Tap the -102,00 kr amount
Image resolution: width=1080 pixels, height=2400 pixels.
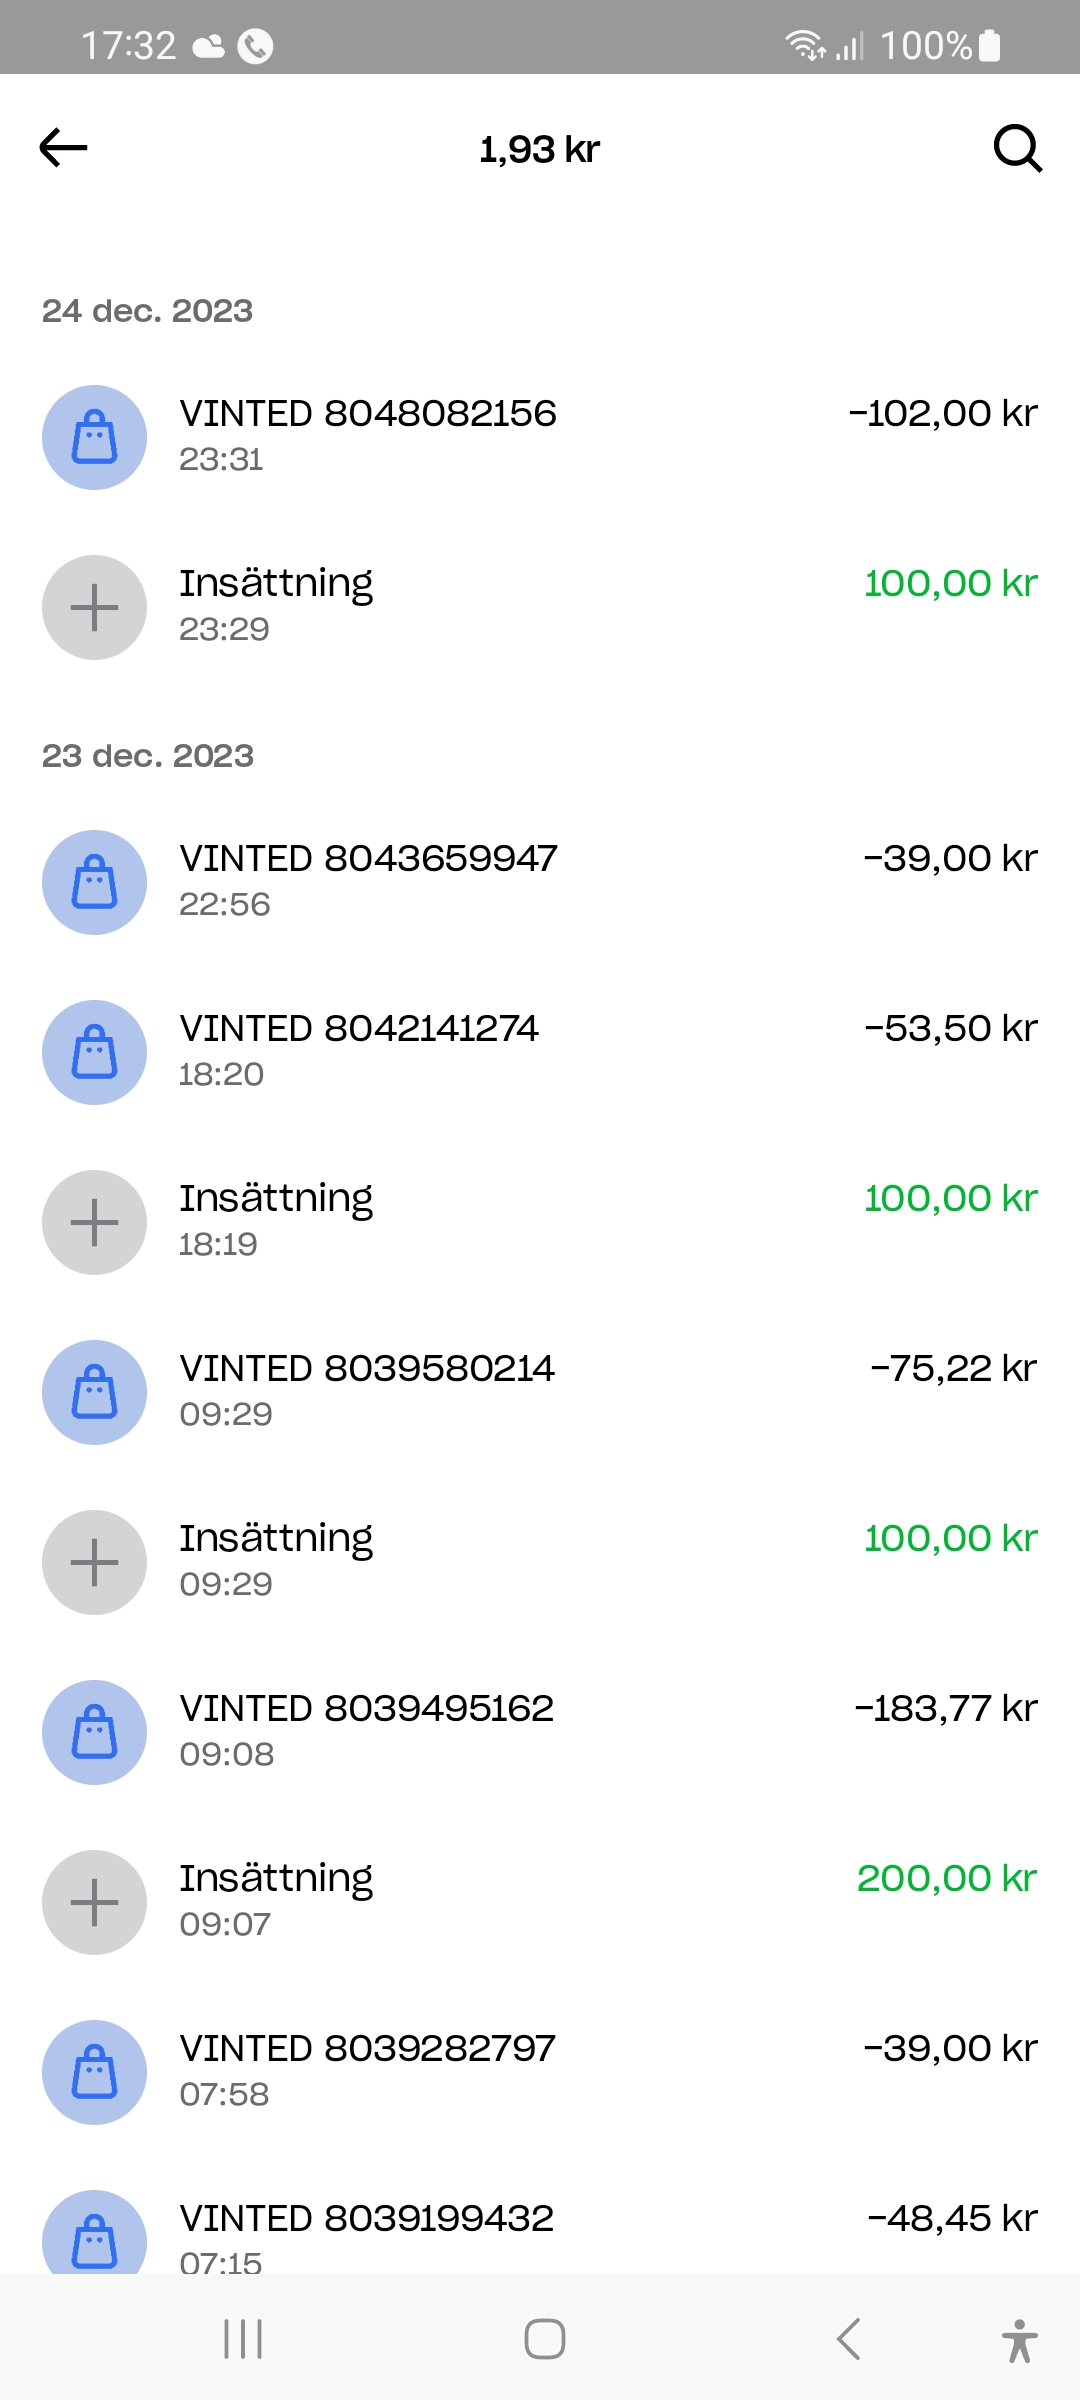coord(943,414)
